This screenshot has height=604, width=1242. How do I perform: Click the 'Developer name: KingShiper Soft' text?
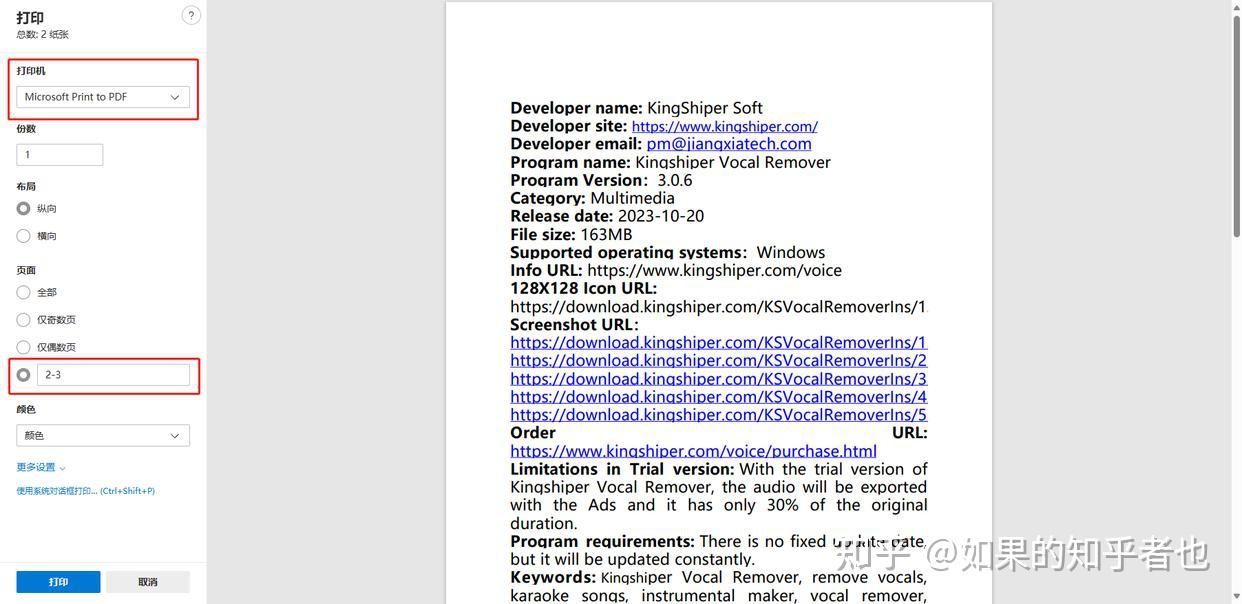pyautogui.click(x=636, y=108)
